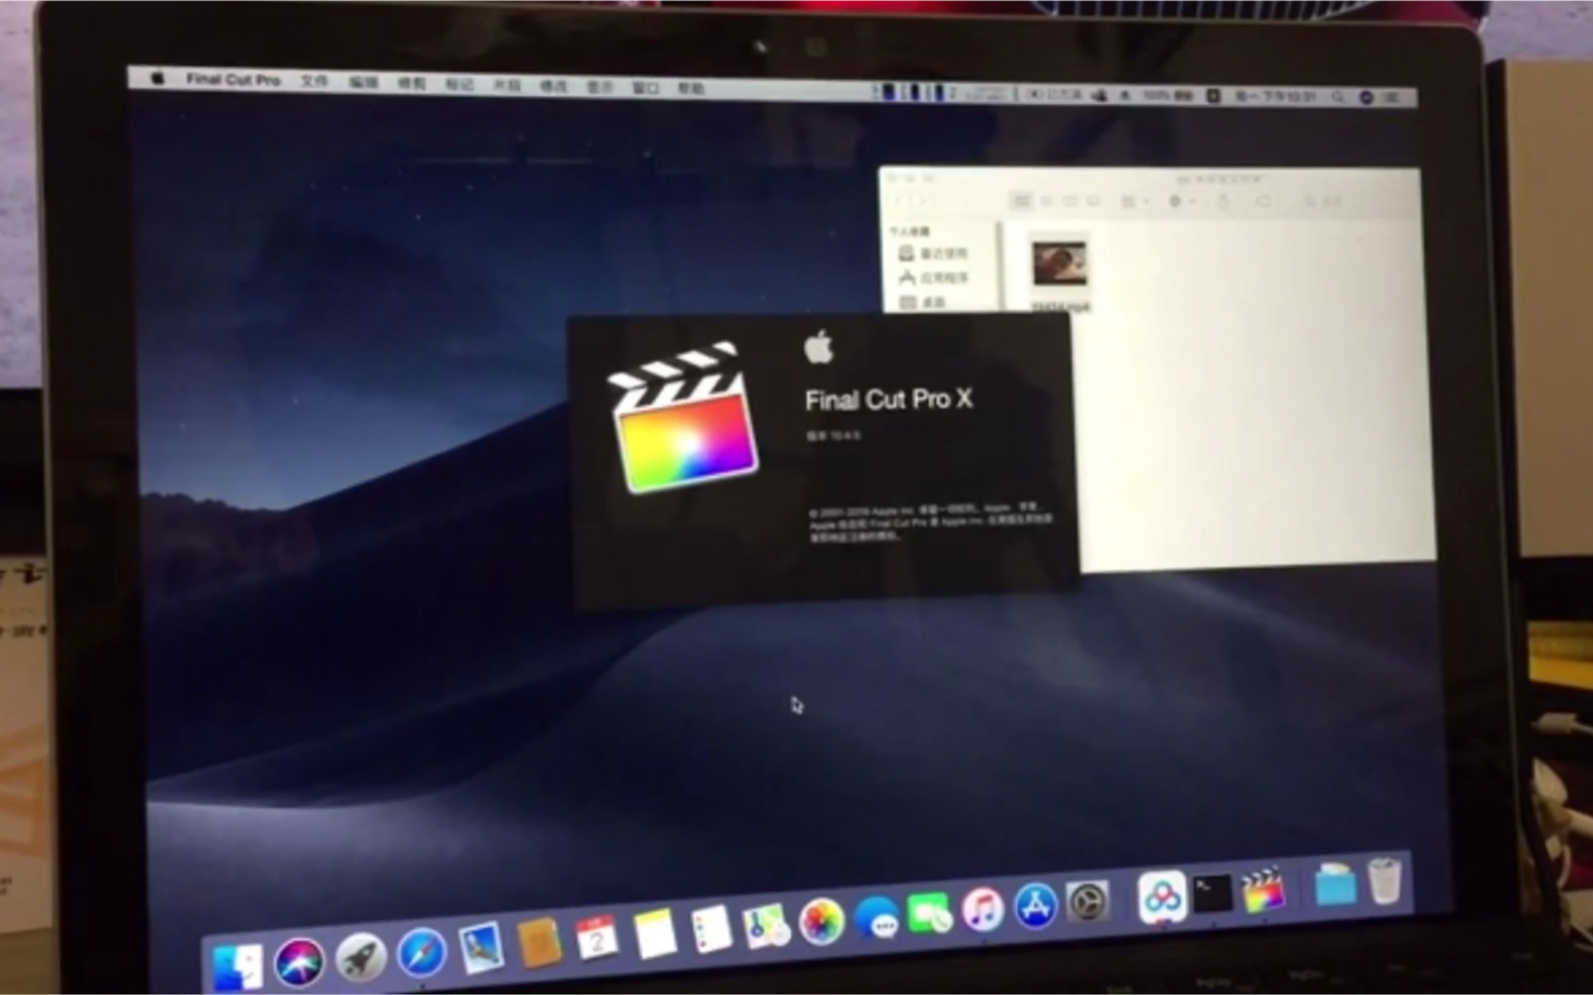Open FaceTime green icon in dock

point(930,913)
